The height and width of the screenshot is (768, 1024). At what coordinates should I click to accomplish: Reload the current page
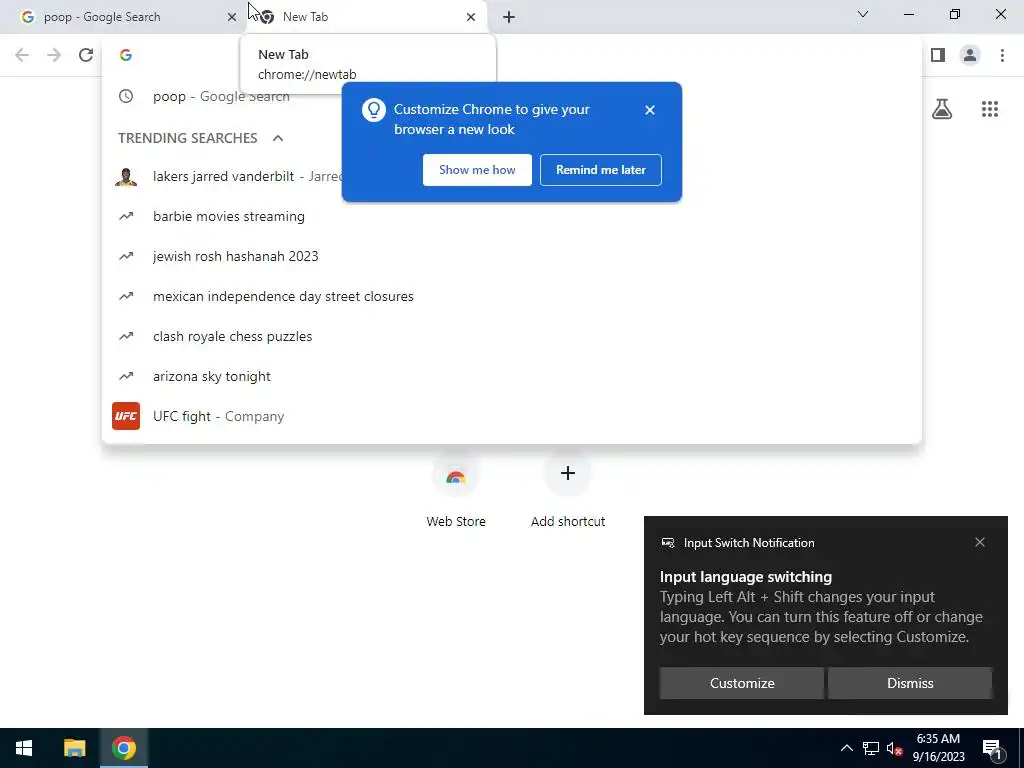86,55
